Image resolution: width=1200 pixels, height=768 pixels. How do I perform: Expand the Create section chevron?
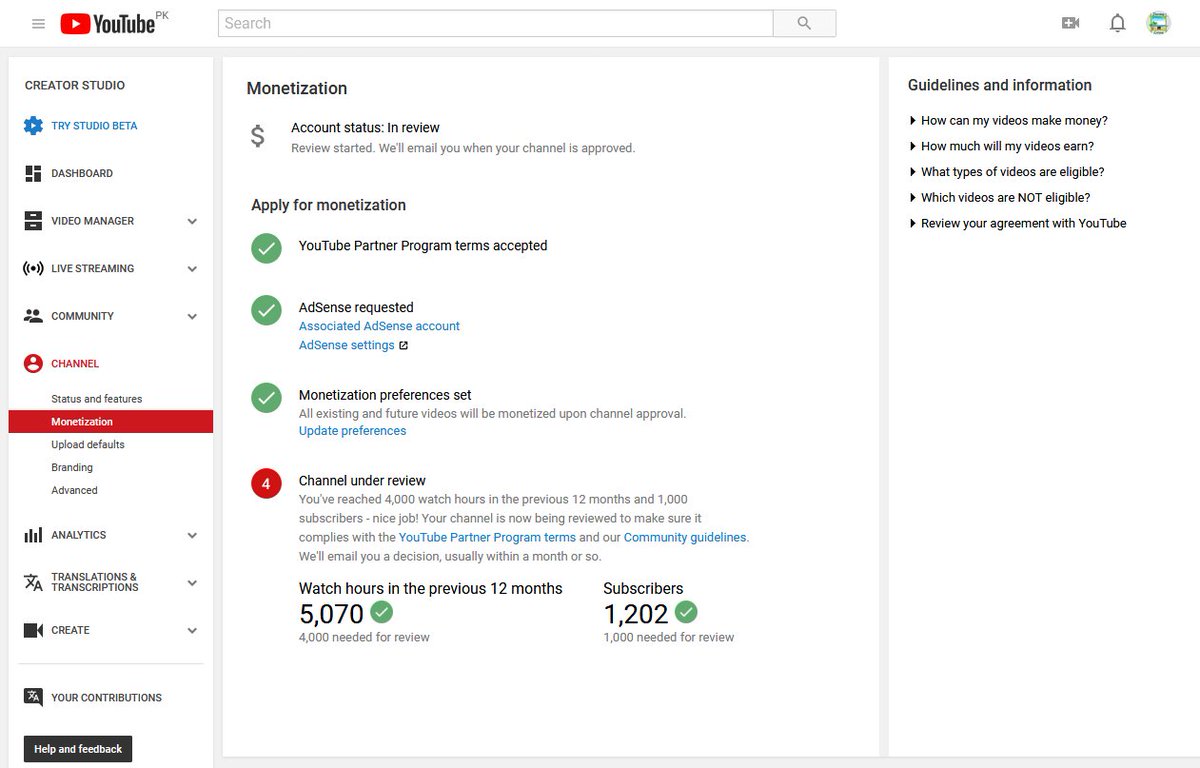coord(192,631)
